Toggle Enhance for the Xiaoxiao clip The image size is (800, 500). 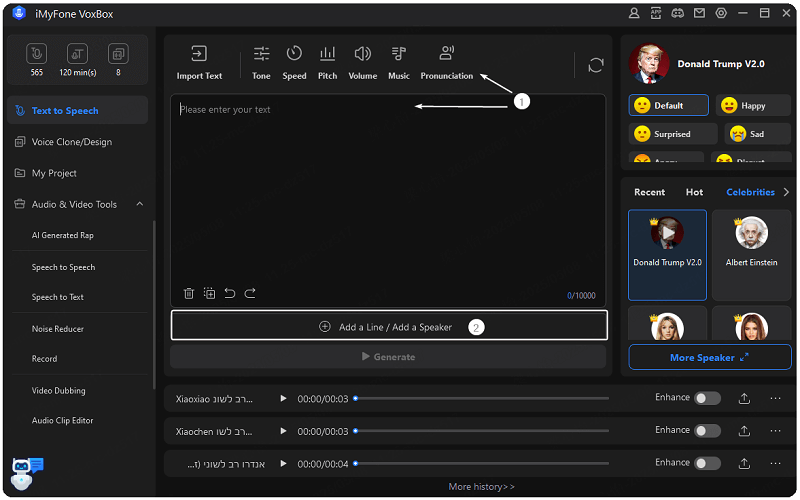click(708, 398)
